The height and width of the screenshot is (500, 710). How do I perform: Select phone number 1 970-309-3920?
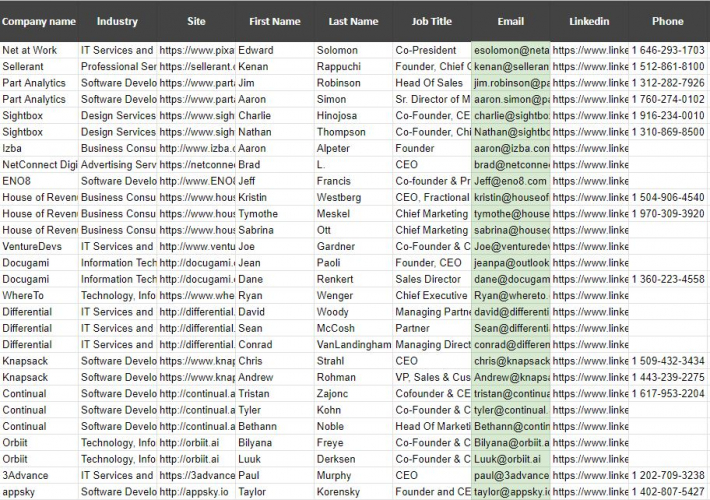coord(668,214)
